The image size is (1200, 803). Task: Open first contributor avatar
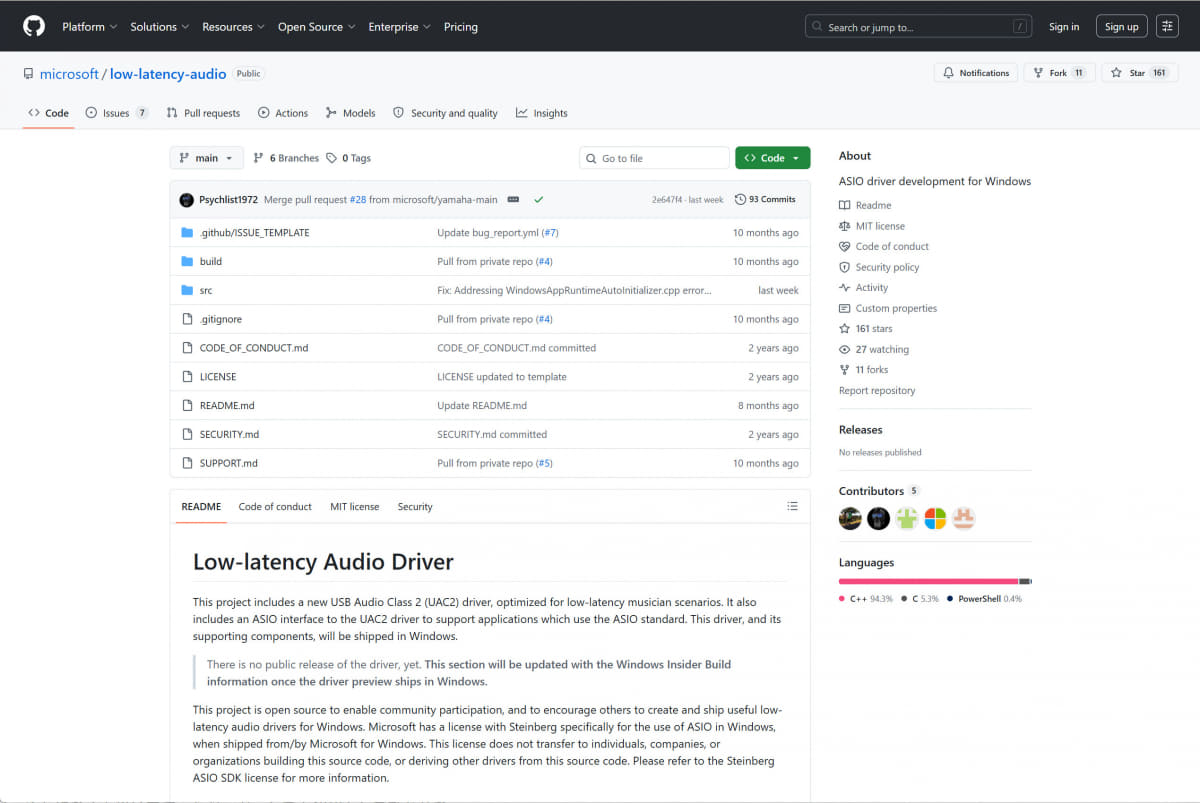tap(850, 518)
